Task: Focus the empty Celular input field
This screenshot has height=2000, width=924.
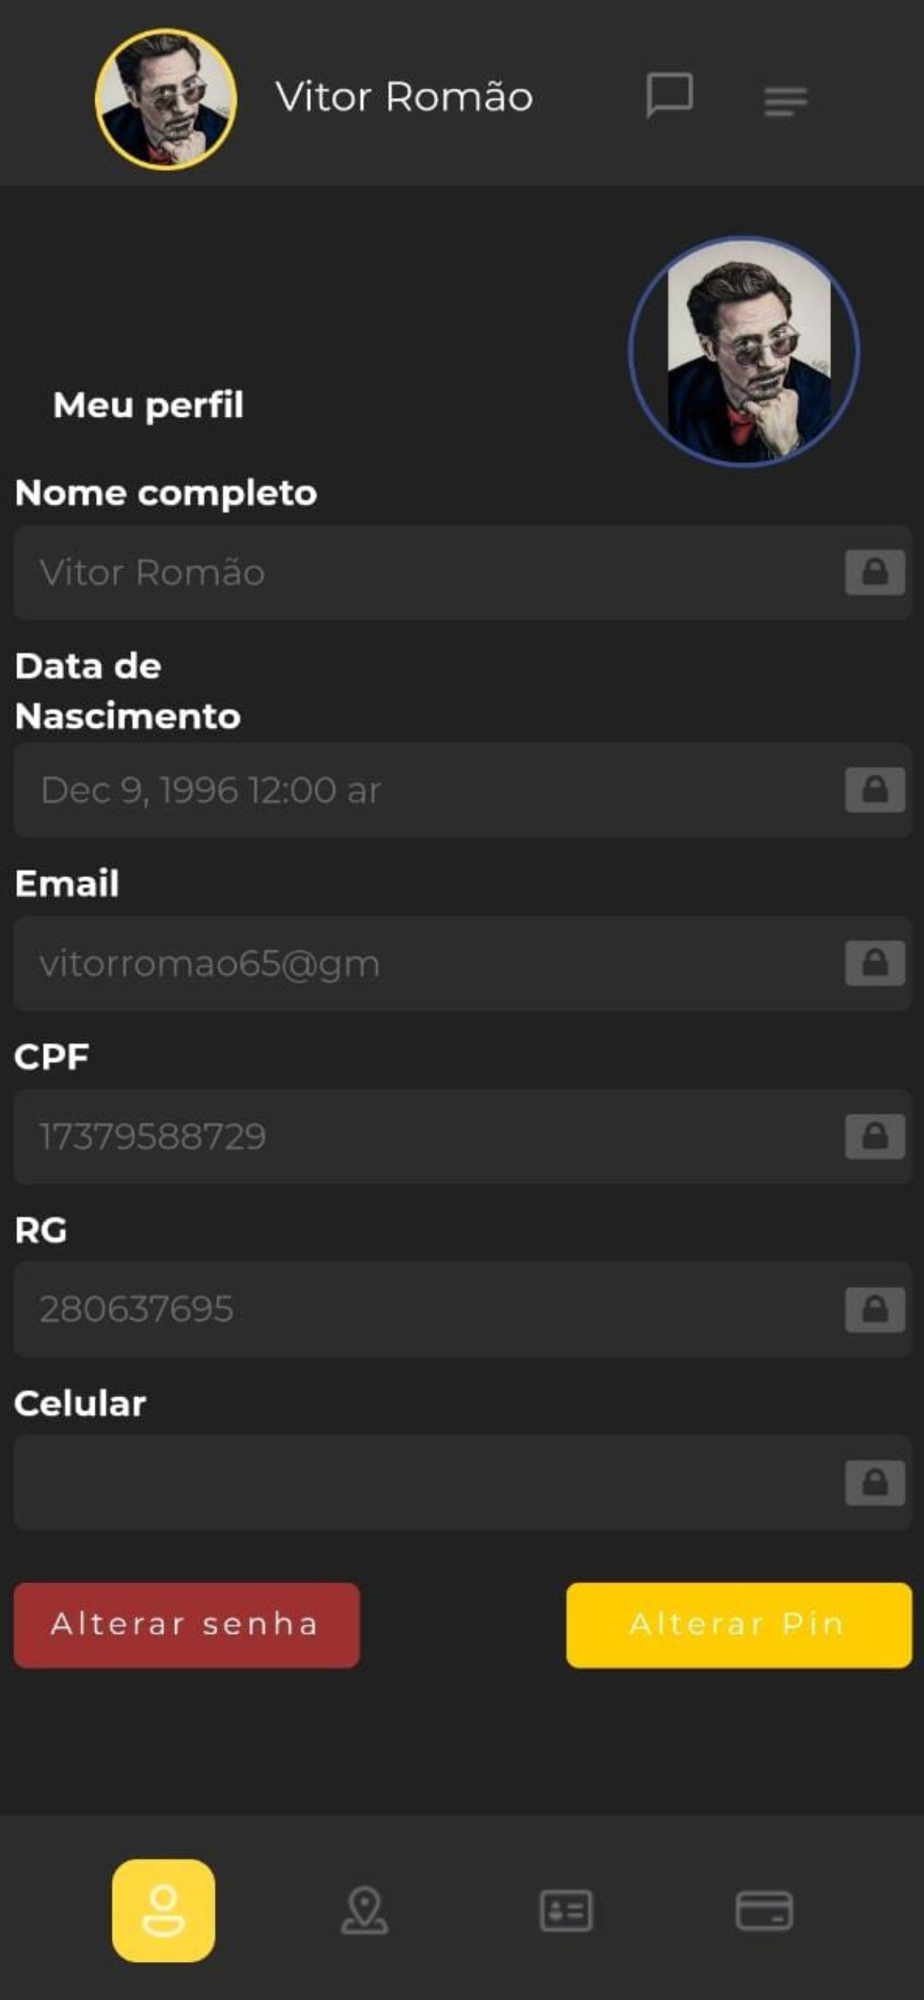Action: coord(463,1482)
